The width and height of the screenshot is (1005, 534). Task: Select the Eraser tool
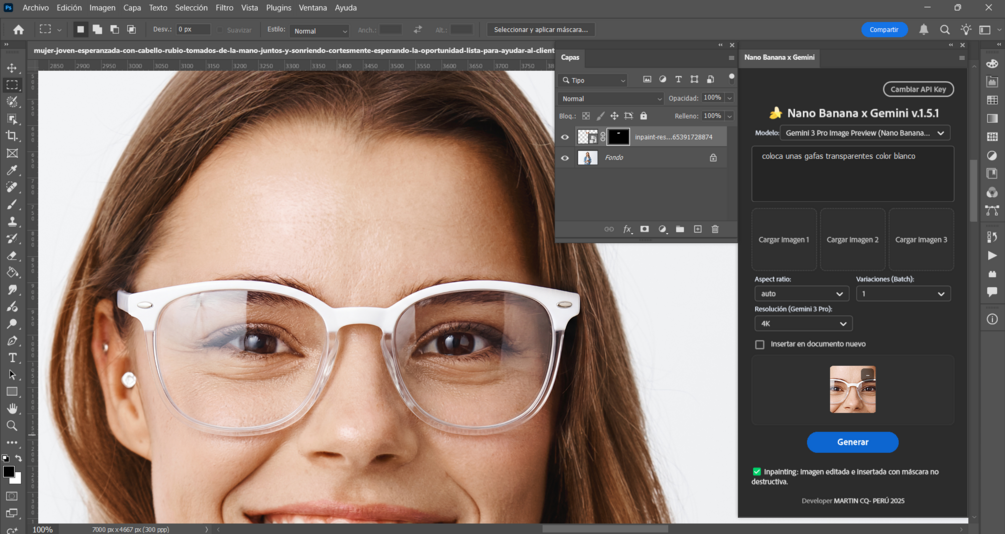coord(12,255)
